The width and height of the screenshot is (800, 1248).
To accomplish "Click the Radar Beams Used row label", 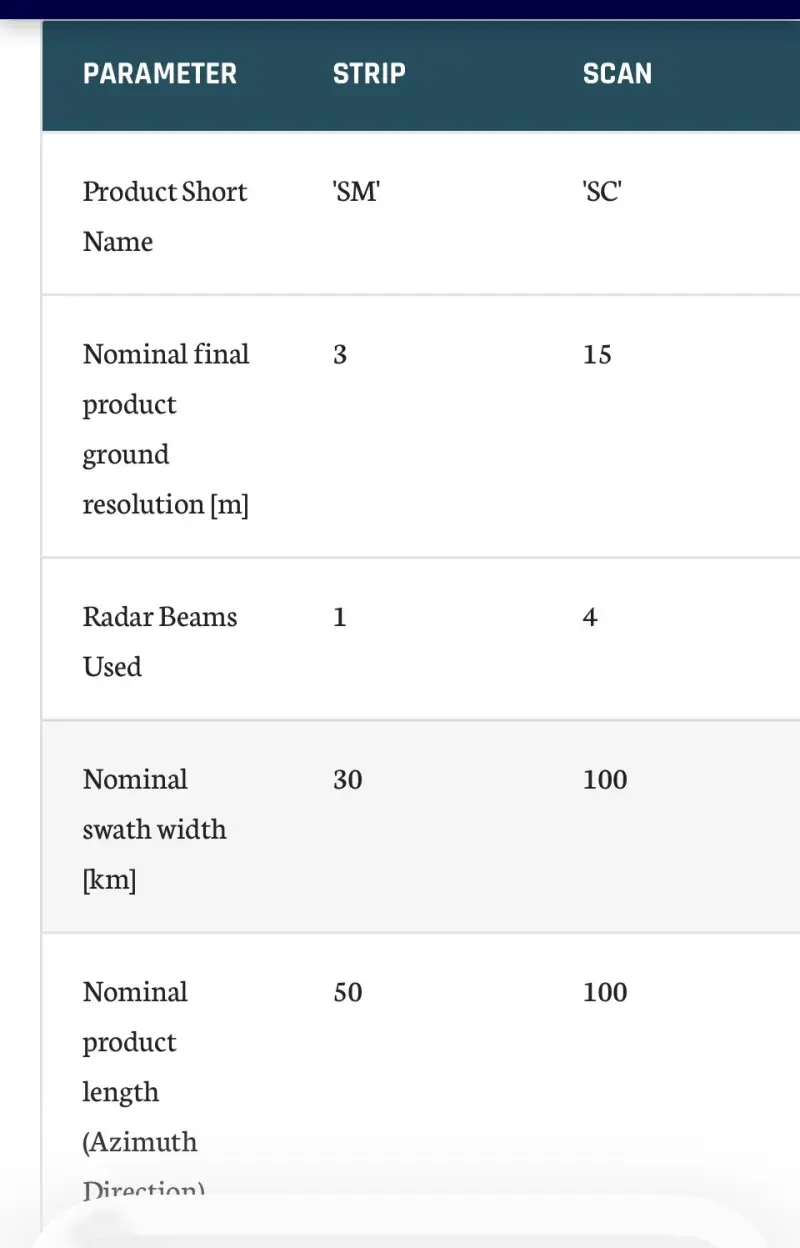I will coord(160,641).
